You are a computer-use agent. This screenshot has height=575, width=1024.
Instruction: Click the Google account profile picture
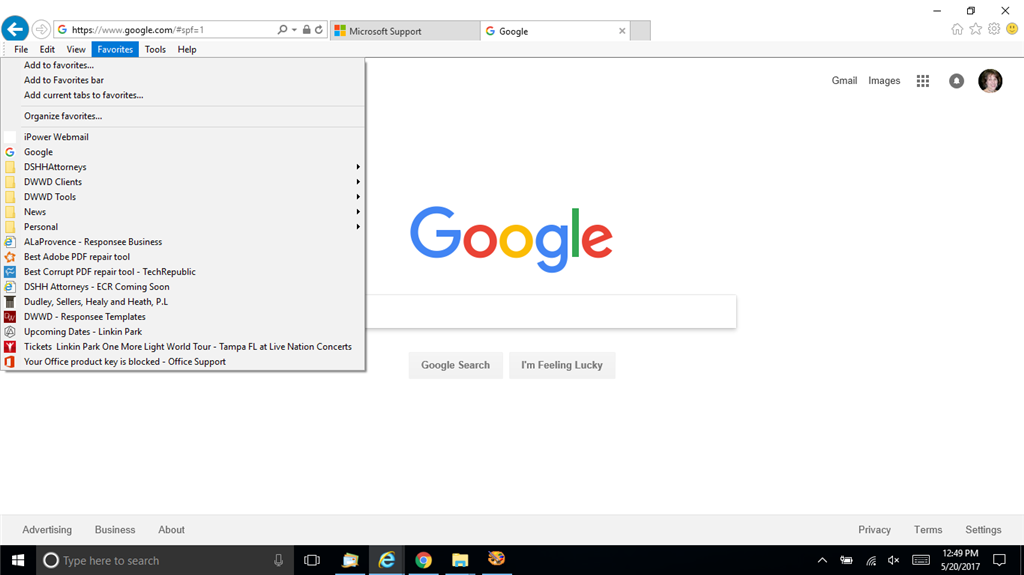(990, 81)
